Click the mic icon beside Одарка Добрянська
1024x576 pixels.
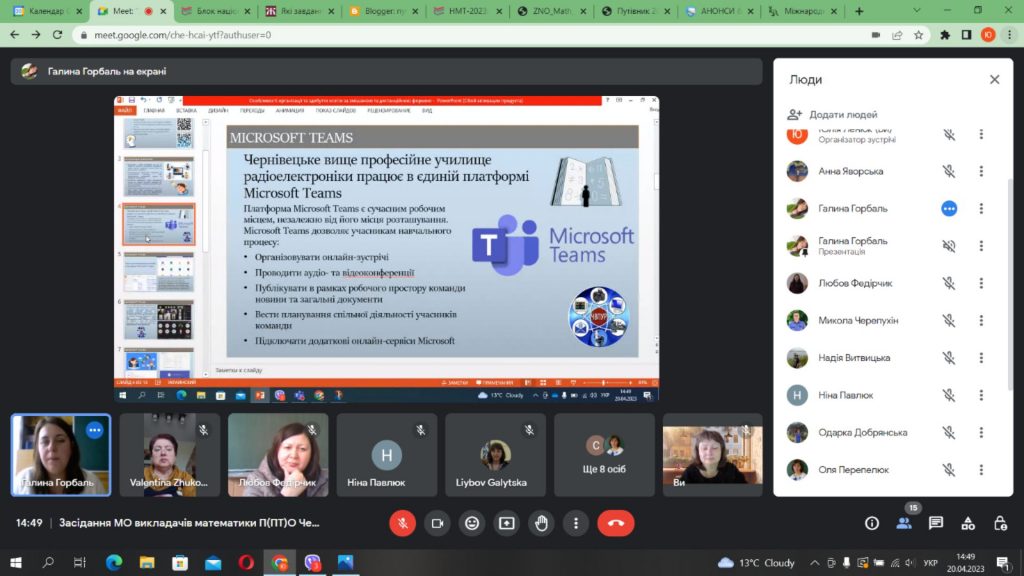pyautogui.click(x=949, y=432)
